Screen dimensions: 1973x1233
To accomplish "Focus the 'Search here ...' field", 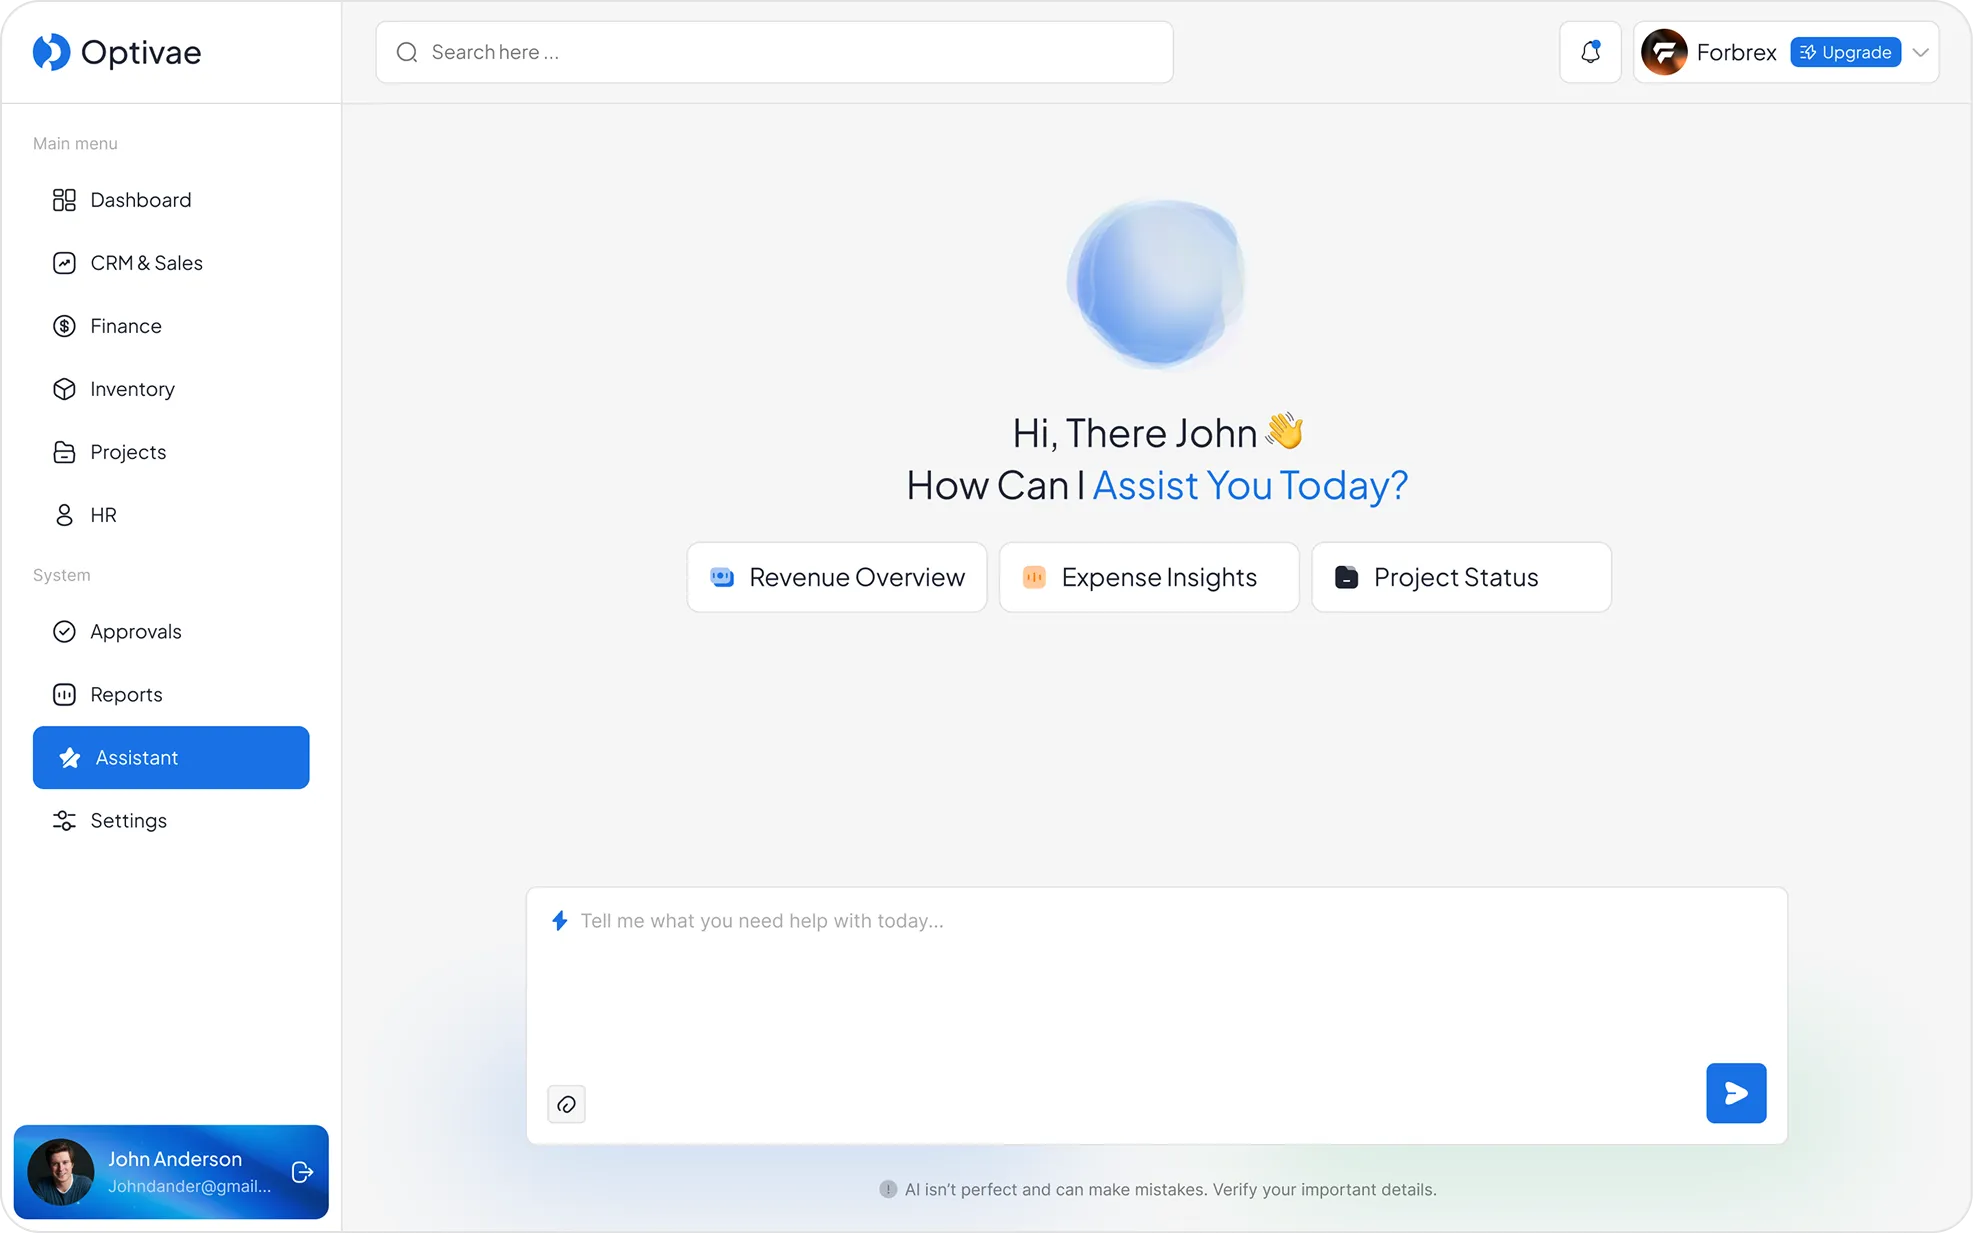I will (774, 52).
